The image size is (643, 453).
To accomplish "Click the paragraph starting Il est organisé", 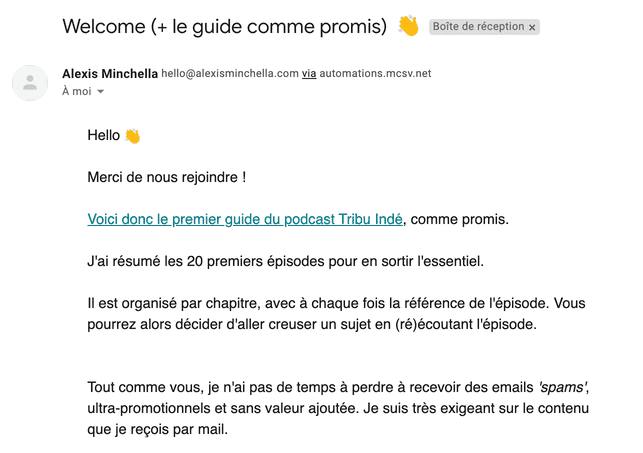I will point(336,314).
